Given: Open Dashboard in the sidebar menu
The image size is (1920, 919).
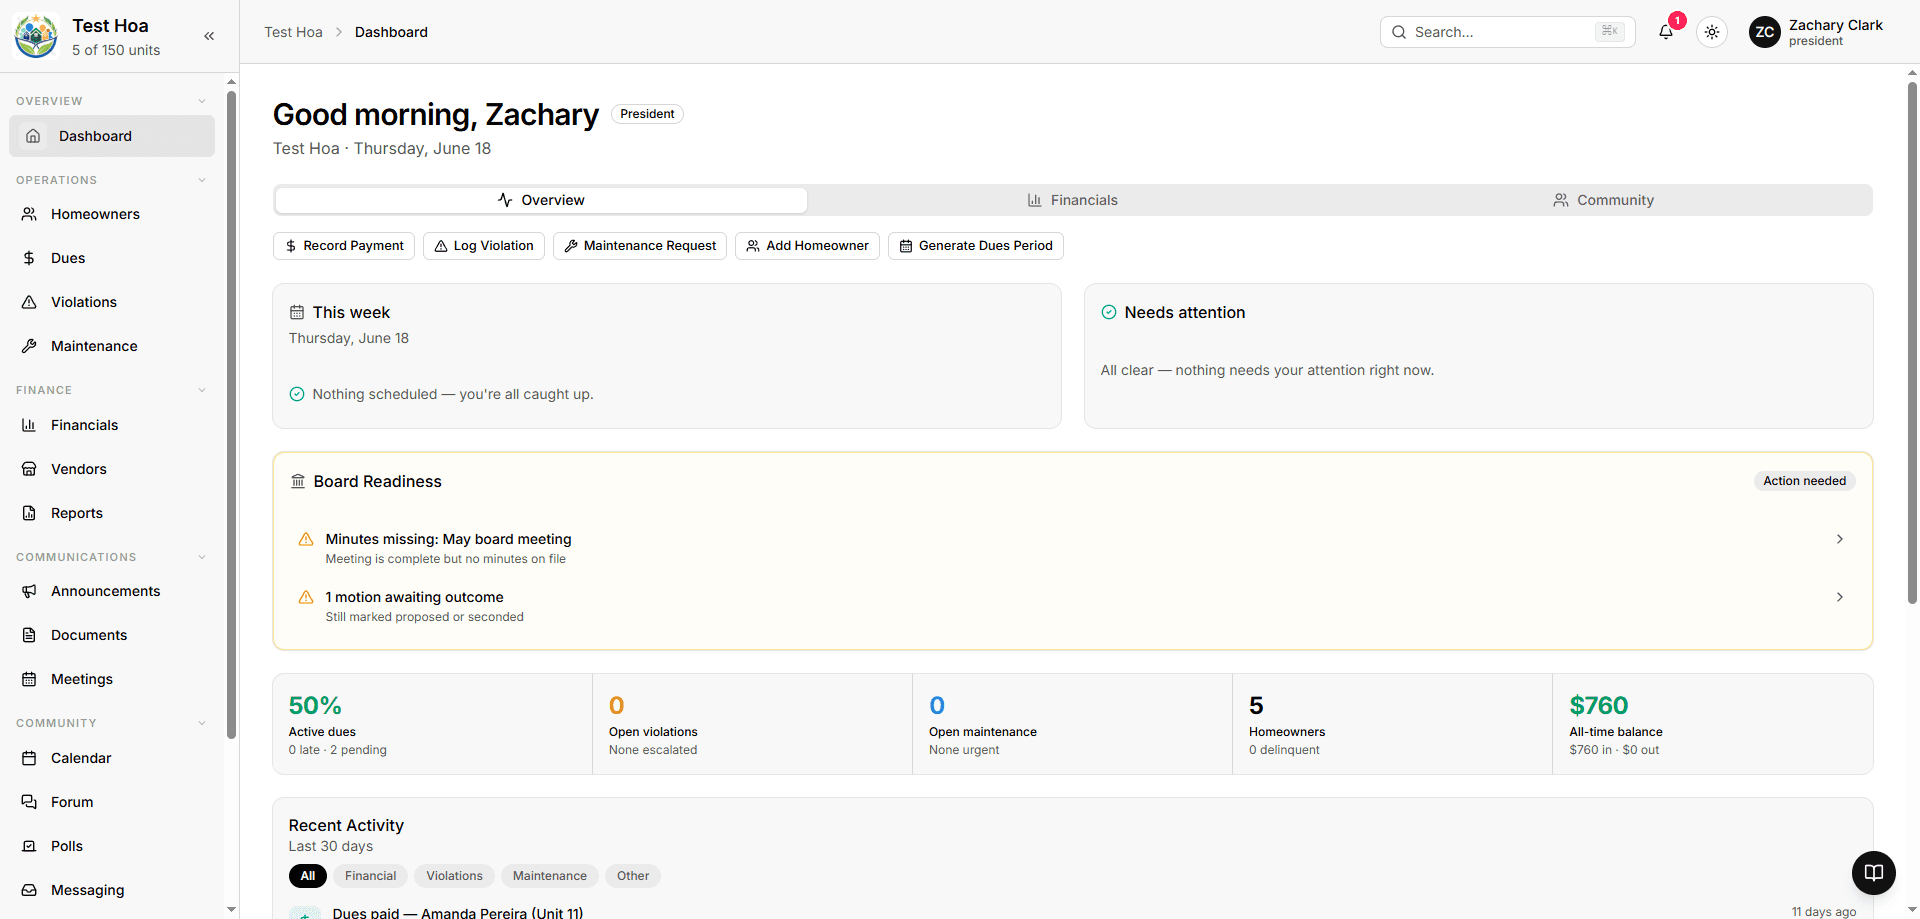Looking at the screenshot, I should click(x=112, y=136).
